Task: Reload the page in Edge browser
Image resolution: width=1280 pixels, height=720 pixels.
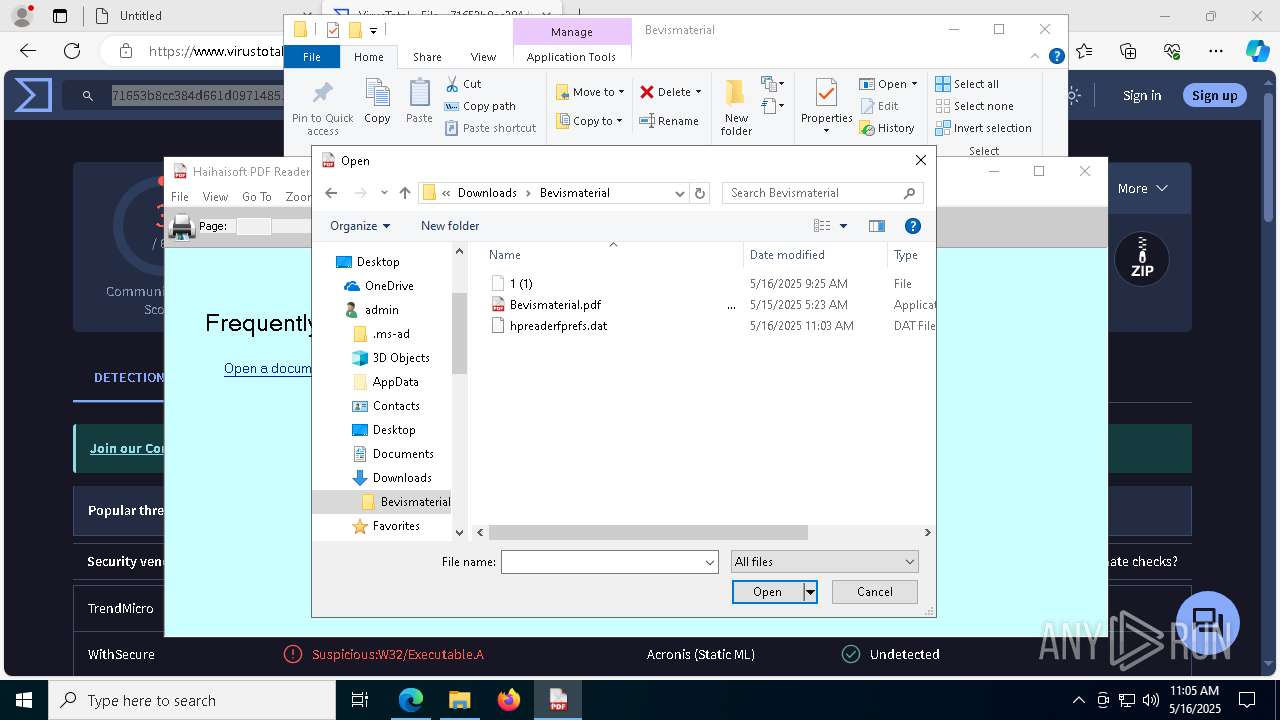Action: (72, 51)
